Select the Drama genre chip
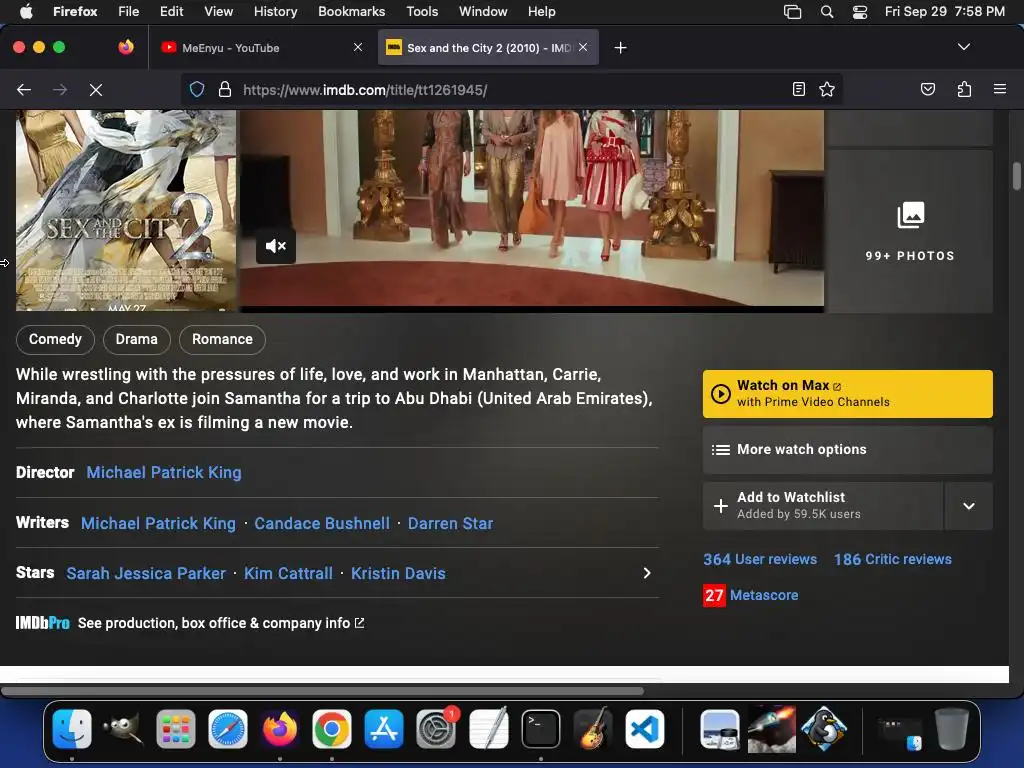 [x=136, y=340]
